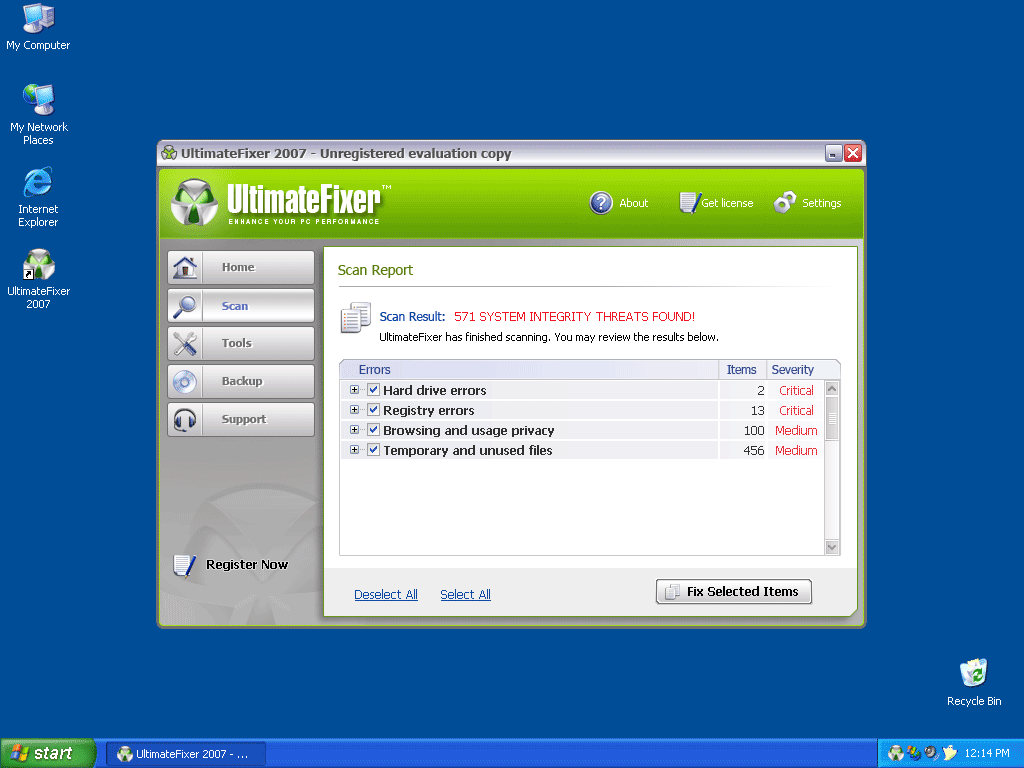Open Settings via the gears icon
The image size is (1024, 768).
(x=785, y=203)
